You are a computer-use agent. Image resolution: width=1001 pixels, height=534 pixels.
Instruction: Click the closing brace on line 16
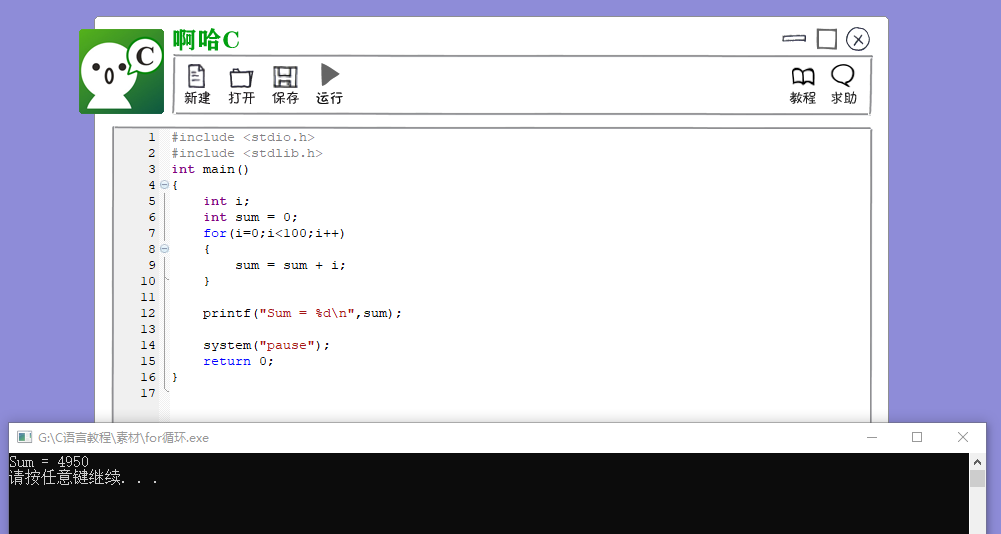[175, 377]
